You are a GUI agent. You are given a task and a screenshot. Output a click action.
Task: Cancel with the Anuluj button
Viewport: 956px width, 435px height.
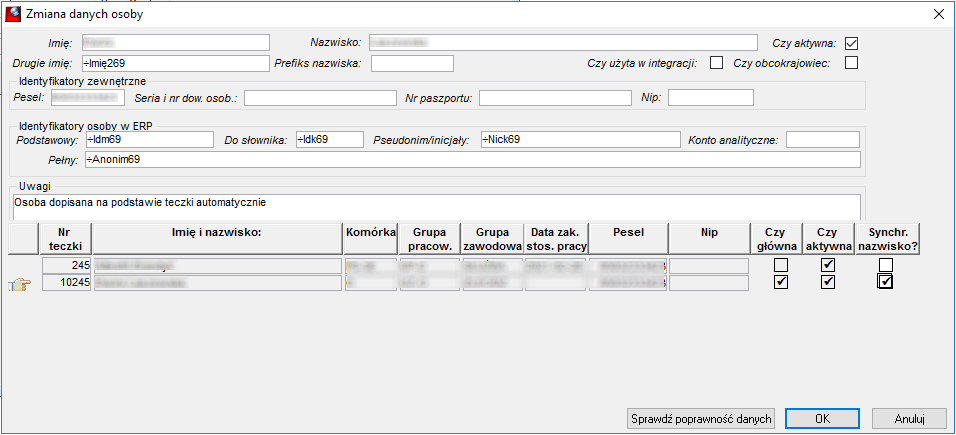click(909, 419)
